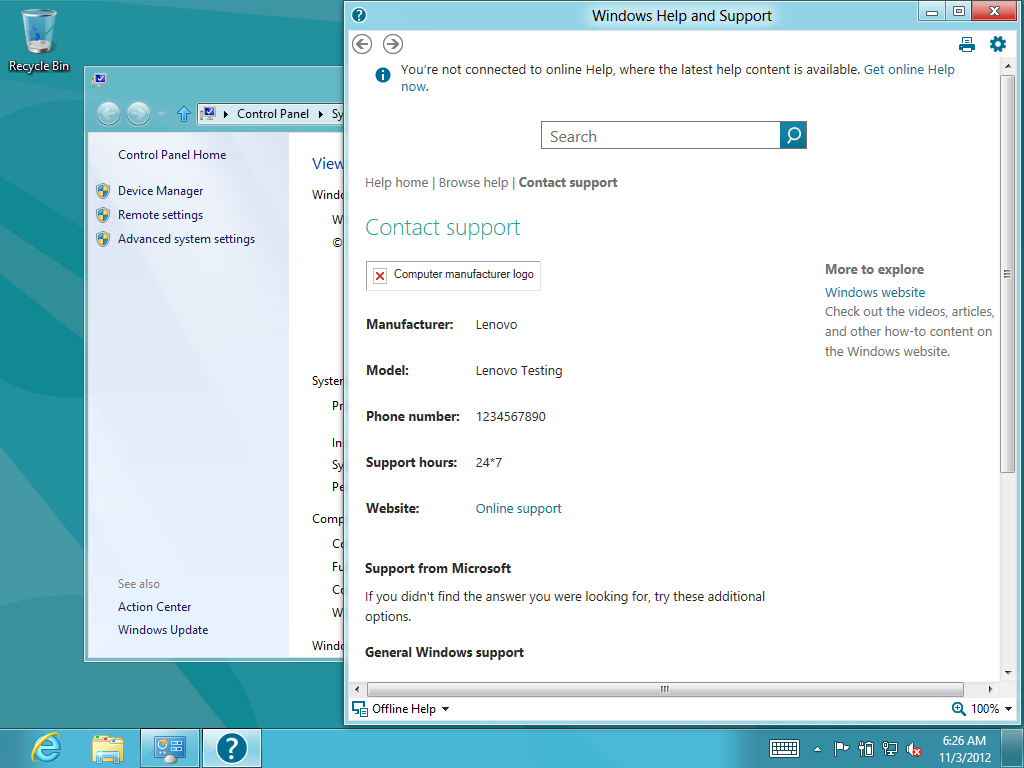Open the Help settings gear icon
Viewport: 1024px width, 768px height.
click(997, 44)
